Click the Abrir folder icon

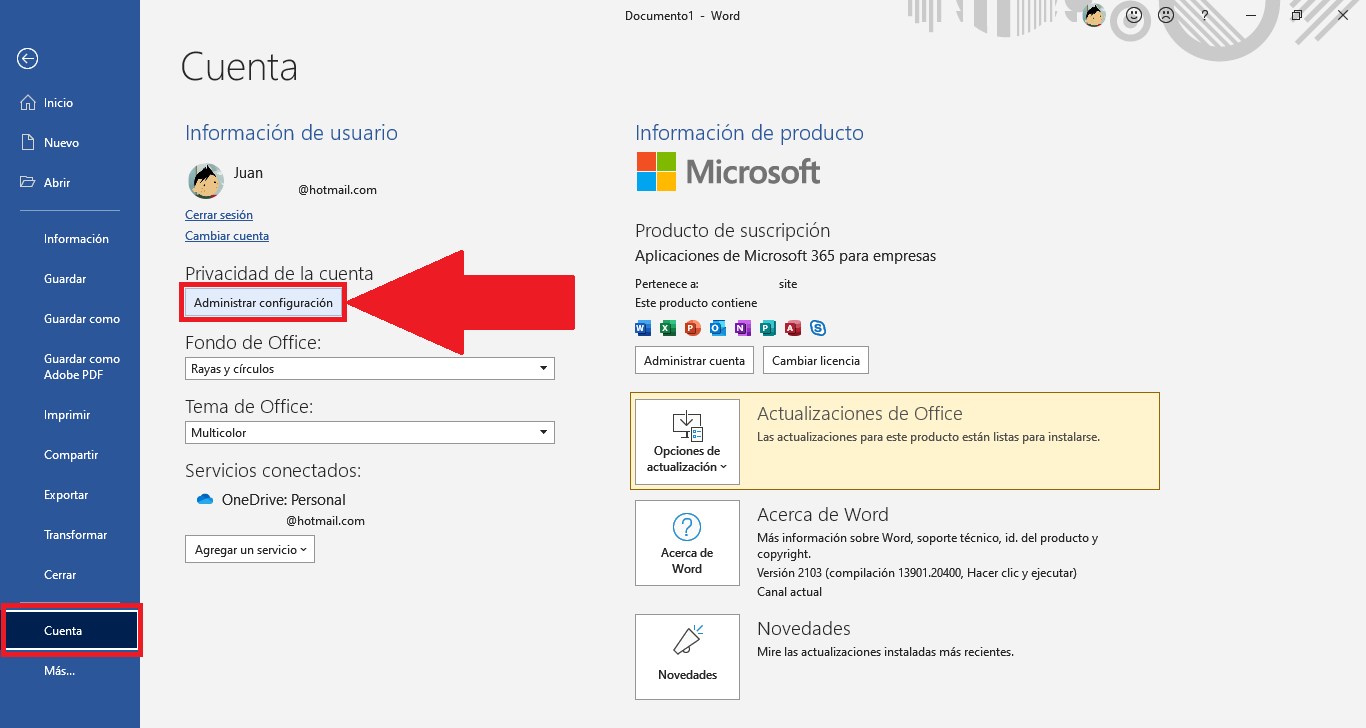coord(28,183)
